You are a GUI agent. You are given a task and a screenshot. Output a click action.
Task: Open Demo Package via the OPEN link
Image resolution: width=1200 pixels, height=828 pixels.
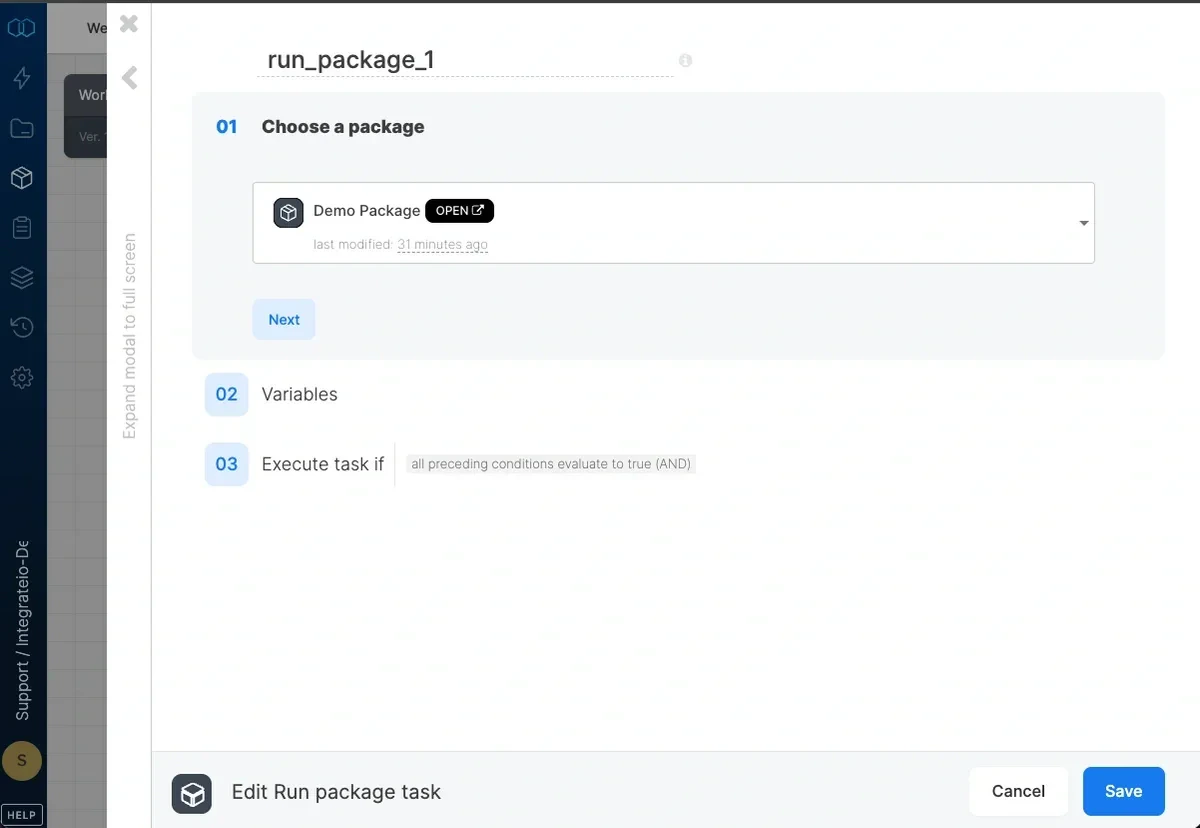tap(459, 210)
